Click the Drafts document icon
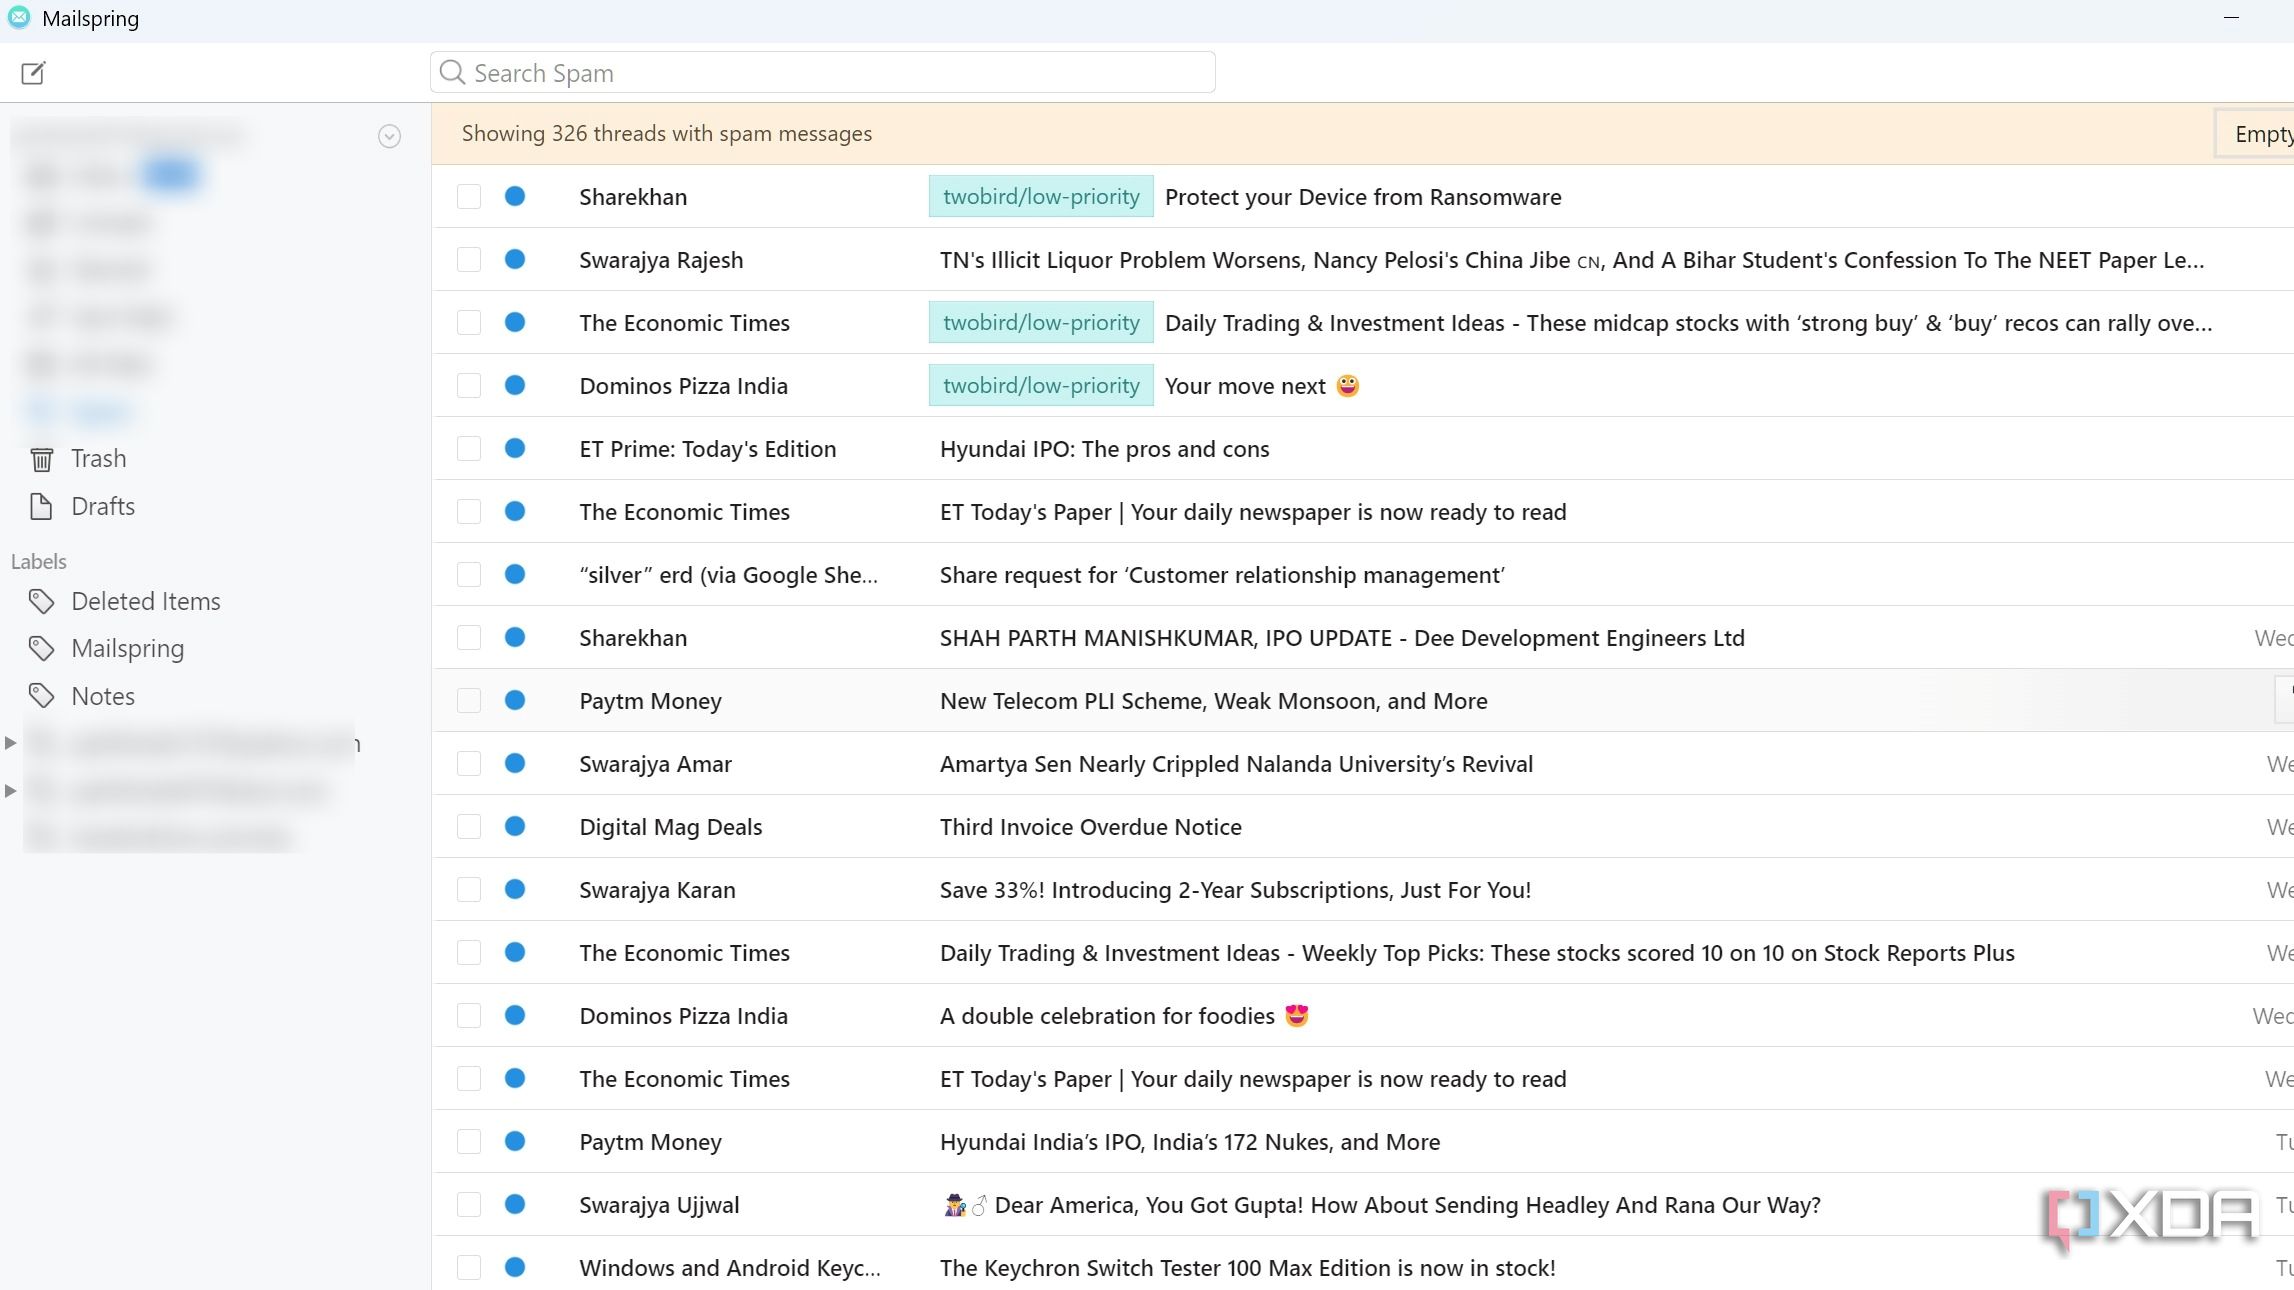 (40, 506)
